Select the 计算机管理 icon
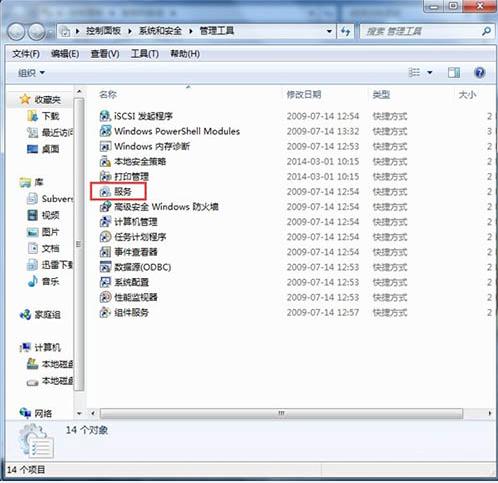 point(105,222)
